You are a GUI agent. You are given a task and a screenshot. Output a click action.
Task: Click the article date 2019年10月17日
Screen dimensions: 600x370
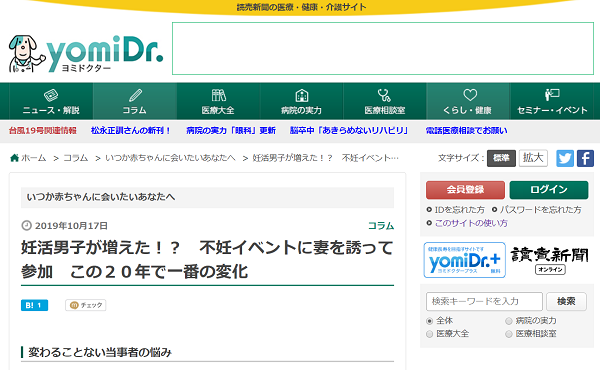[x=71, y=226]
